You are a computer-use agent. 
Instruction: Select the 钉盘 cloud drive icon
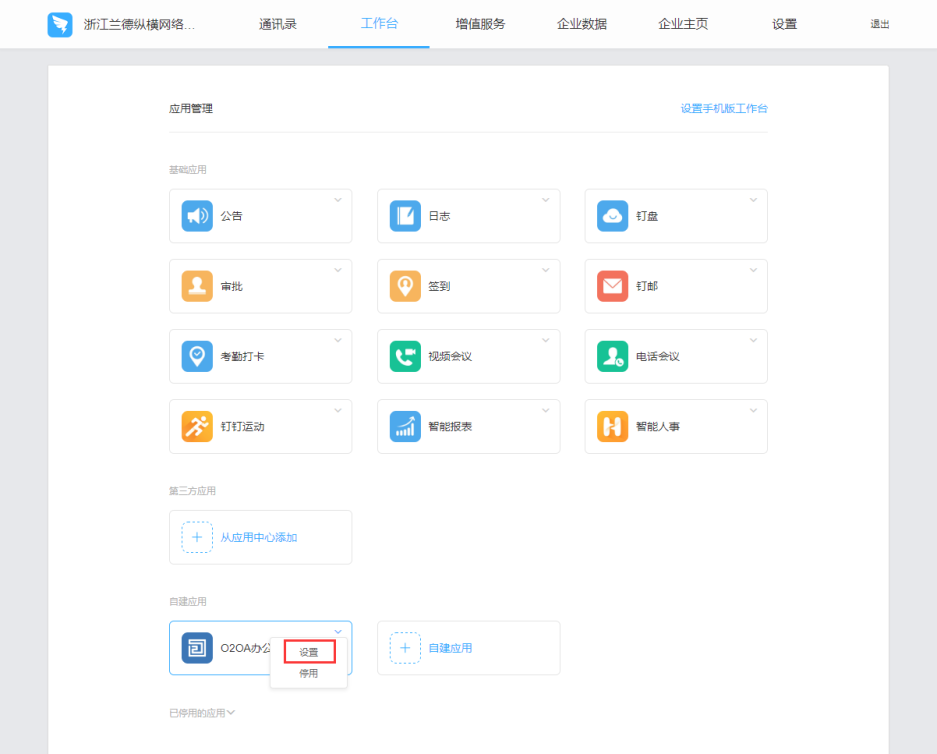(612, 216)
